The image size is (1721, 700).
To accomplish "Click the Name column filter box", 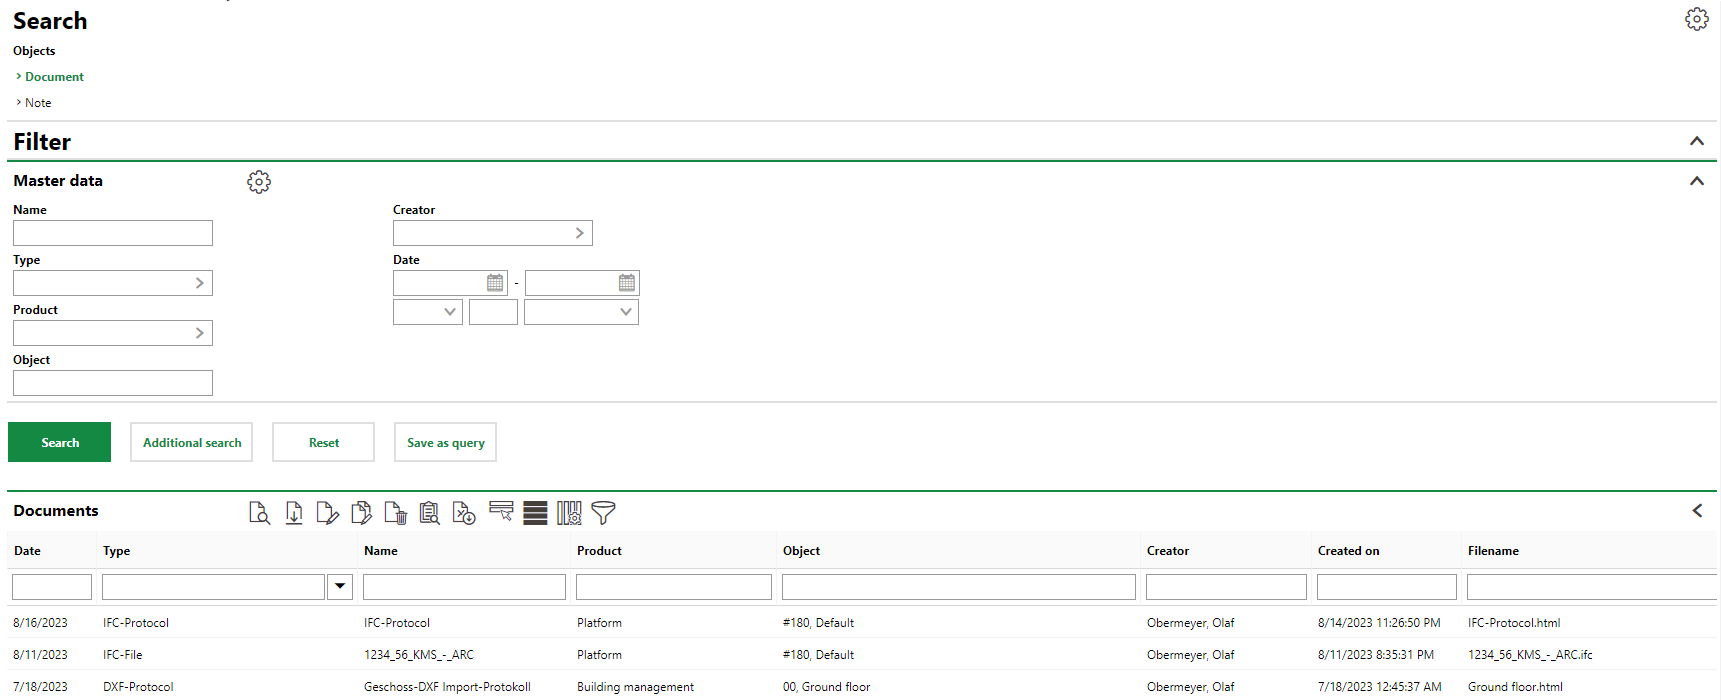I will tap(464, 587).
